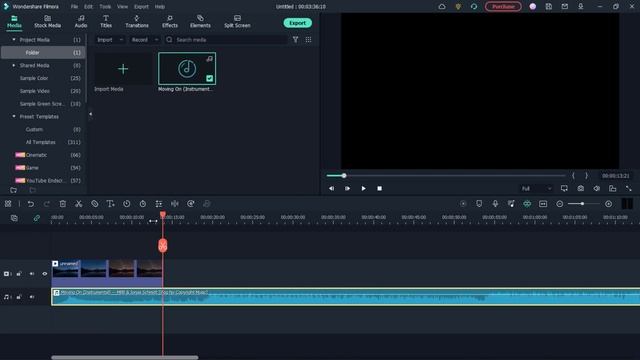Viewport: 640px width, 360px height.
Task: Click the Add Track manager icon
Action: [x=14, y=218]
